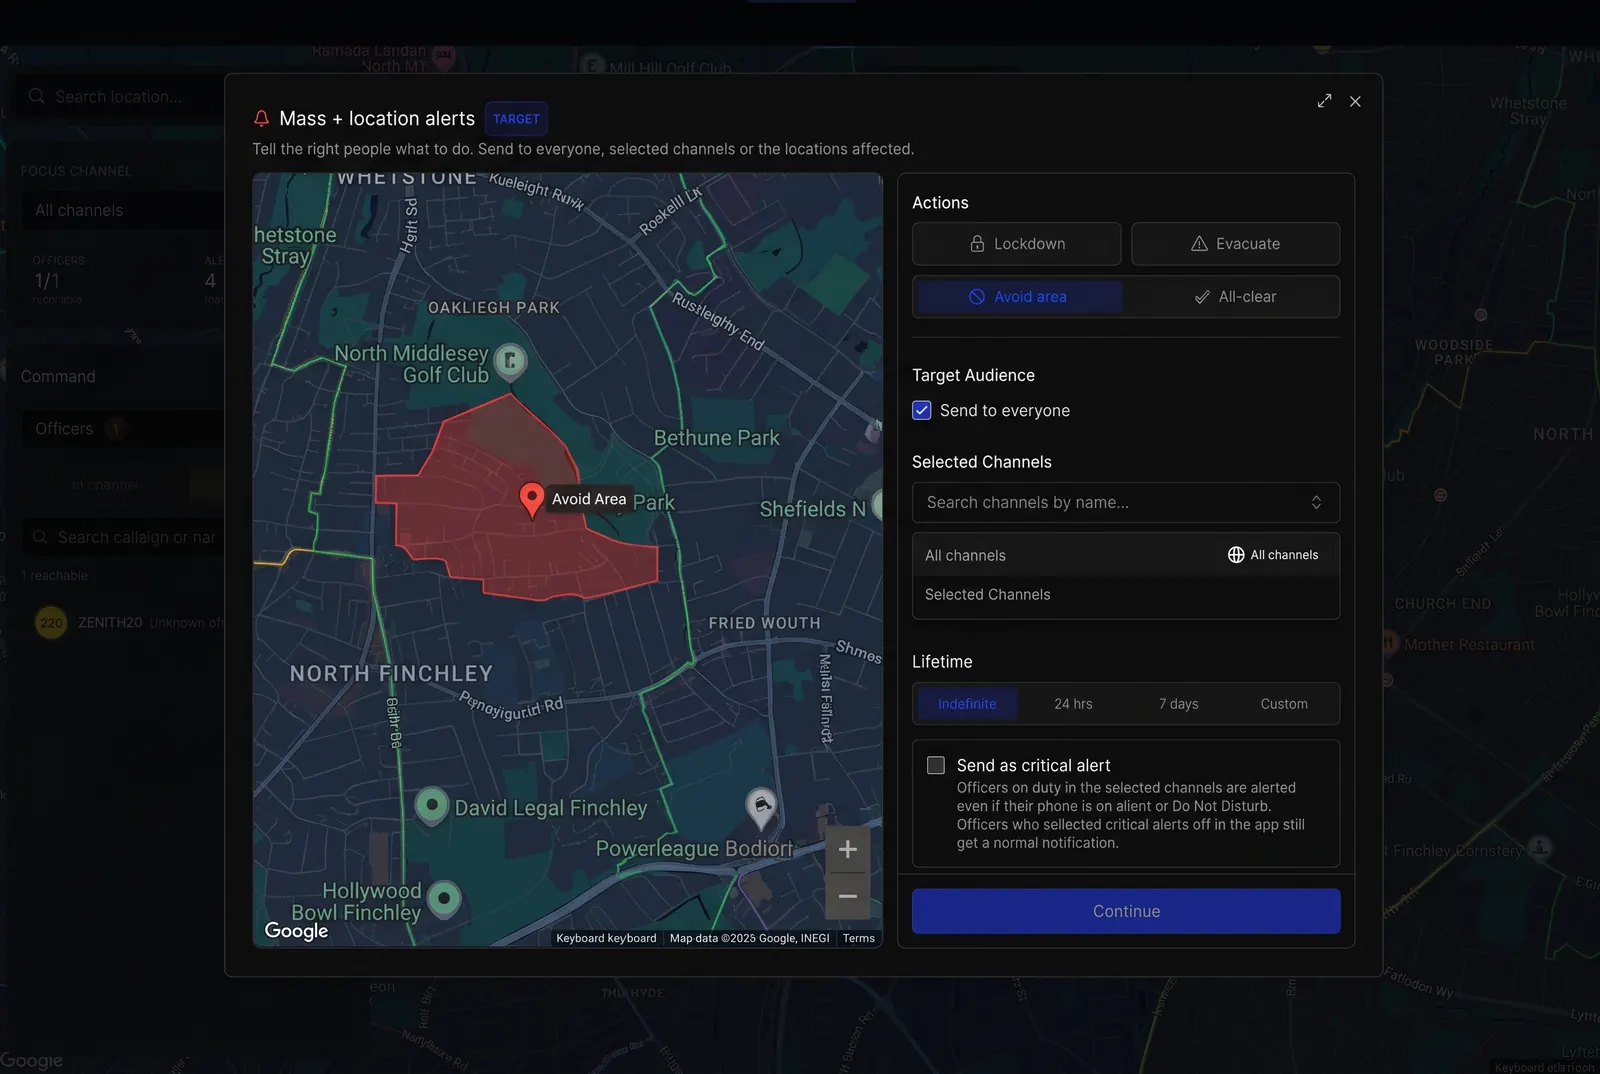The image size is (1600, 1074).
Task: Click the North Middlesex Golf Club map marker
Action: point(511,361)
